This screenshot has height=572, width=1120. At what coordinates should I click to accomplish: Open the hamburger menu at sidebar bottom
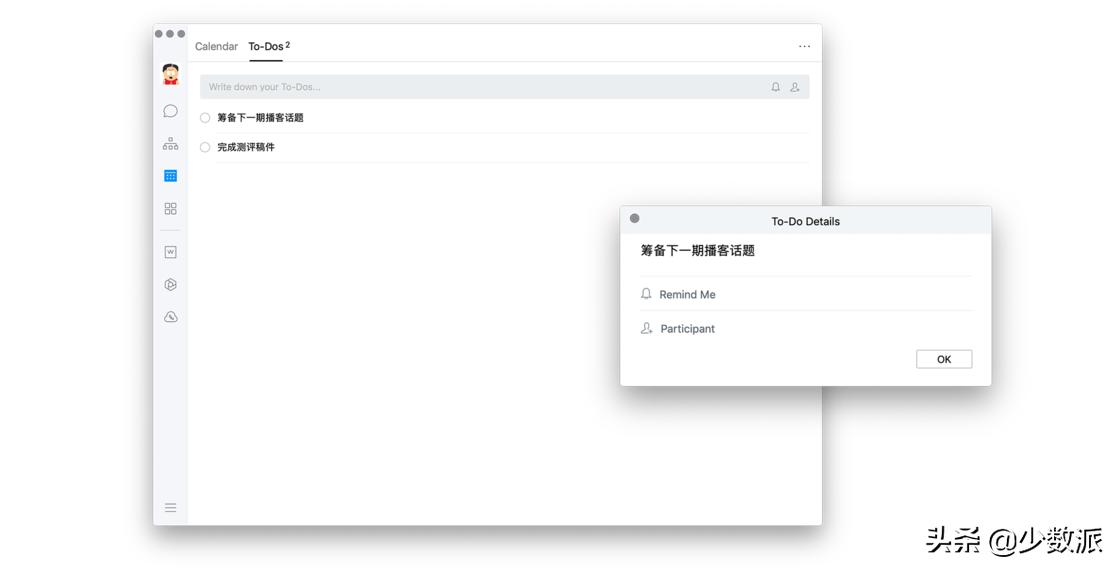point(170,508)
